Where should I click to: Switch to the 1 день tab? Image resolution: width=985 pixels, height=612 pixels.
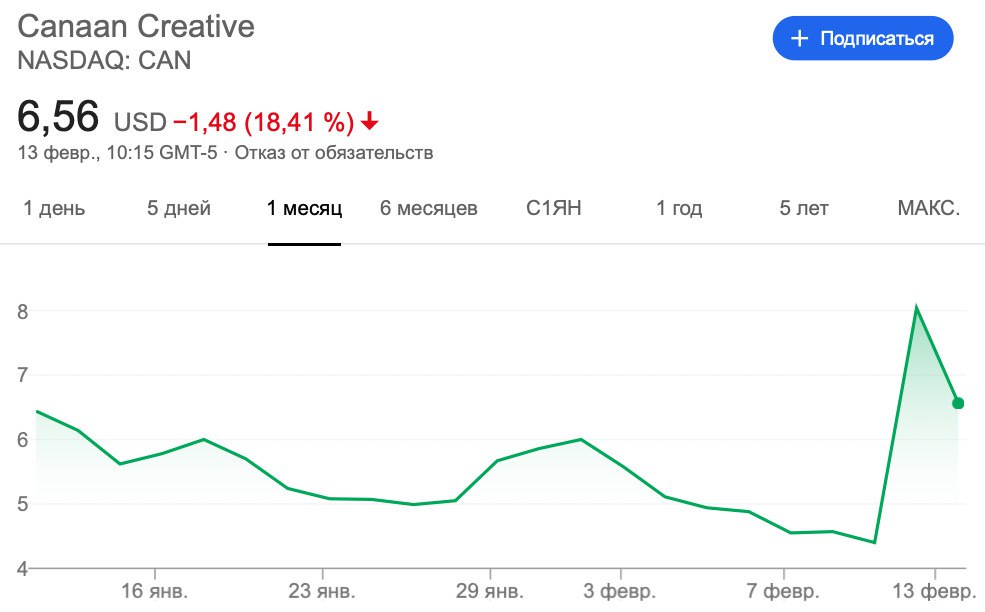click(54, 208)
